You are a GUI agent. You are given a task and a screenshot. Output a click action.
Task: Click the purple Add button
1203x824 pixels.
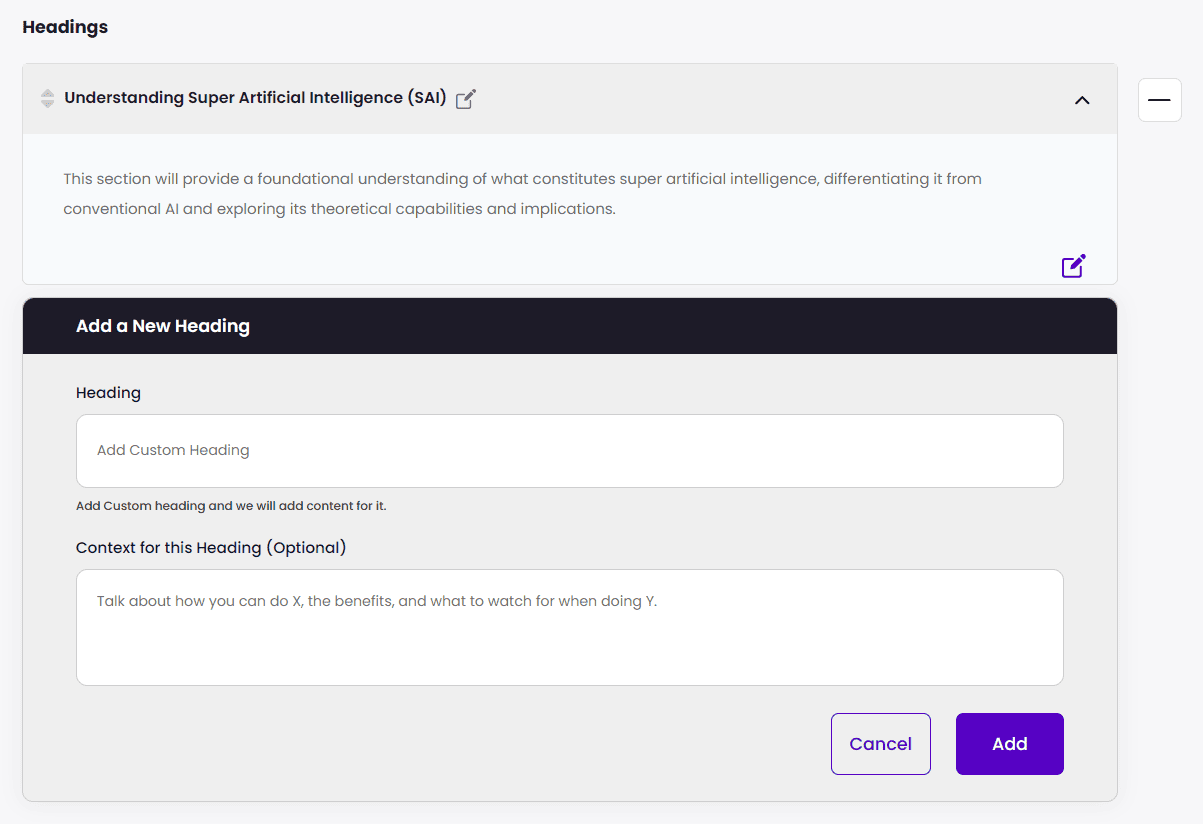tap(1010, 744)
